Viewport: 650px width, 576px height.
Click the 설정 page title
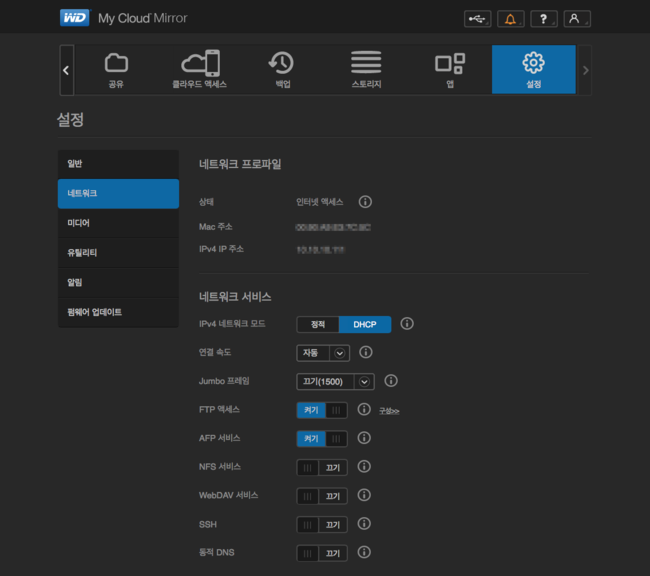(x=70, y=120)
